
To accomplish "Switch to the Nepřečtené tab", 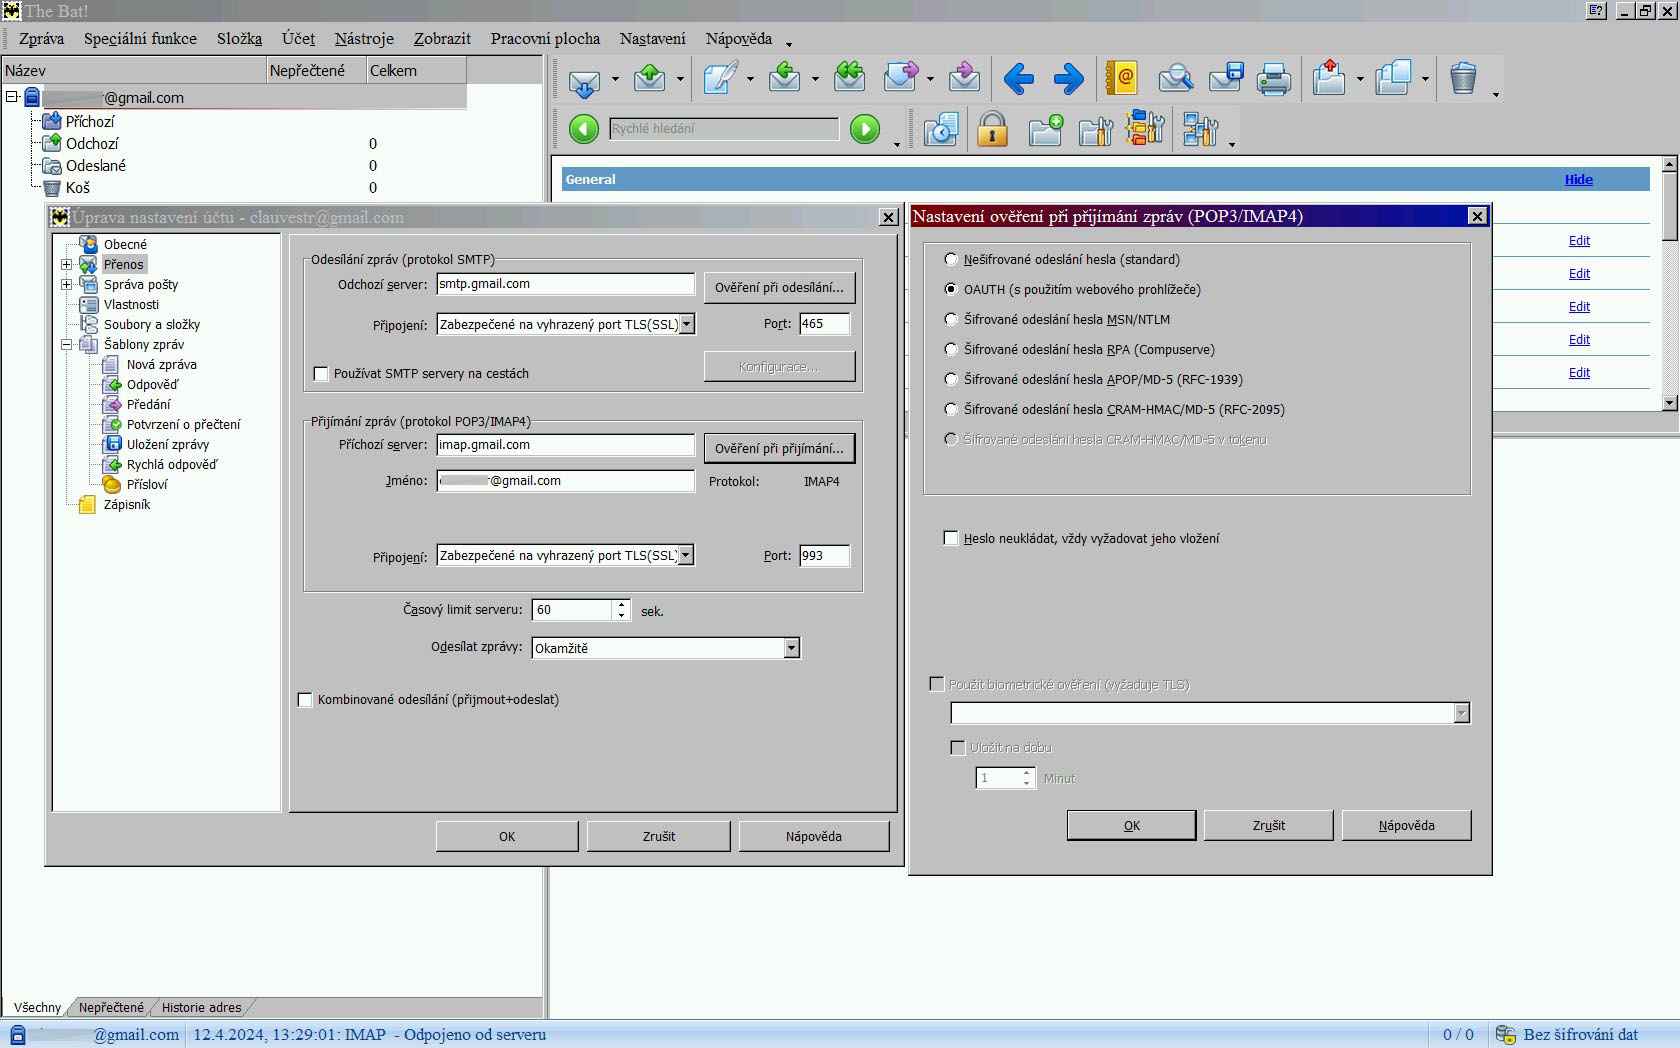I will coord(111,1007).
